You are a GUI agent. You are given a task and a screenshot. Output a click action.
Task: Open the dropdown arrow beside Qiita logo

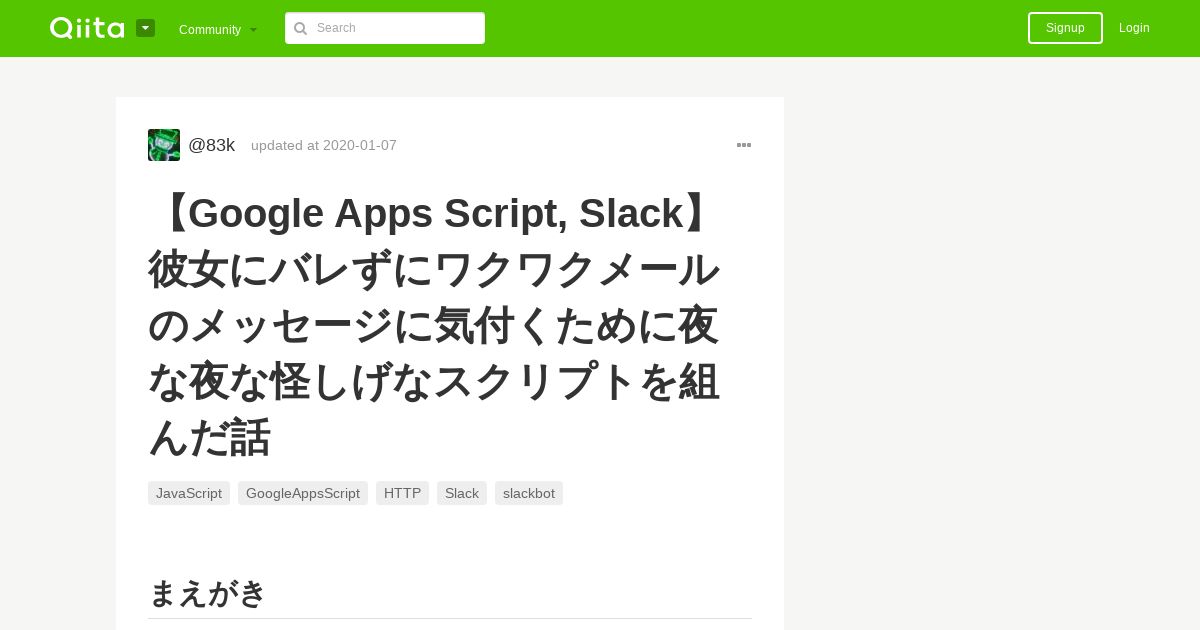pos(145,28)
